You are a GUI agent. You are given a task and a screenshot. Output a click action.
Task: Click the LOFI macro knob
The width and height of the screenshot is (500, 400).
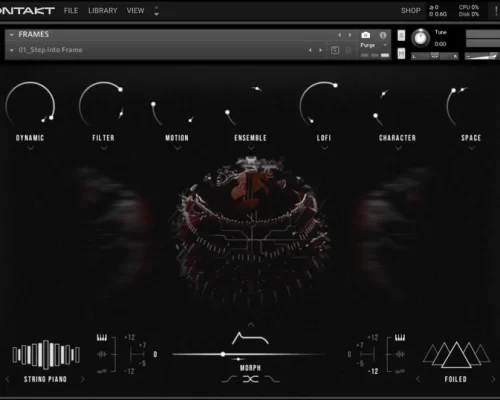(x=320, y=105)
